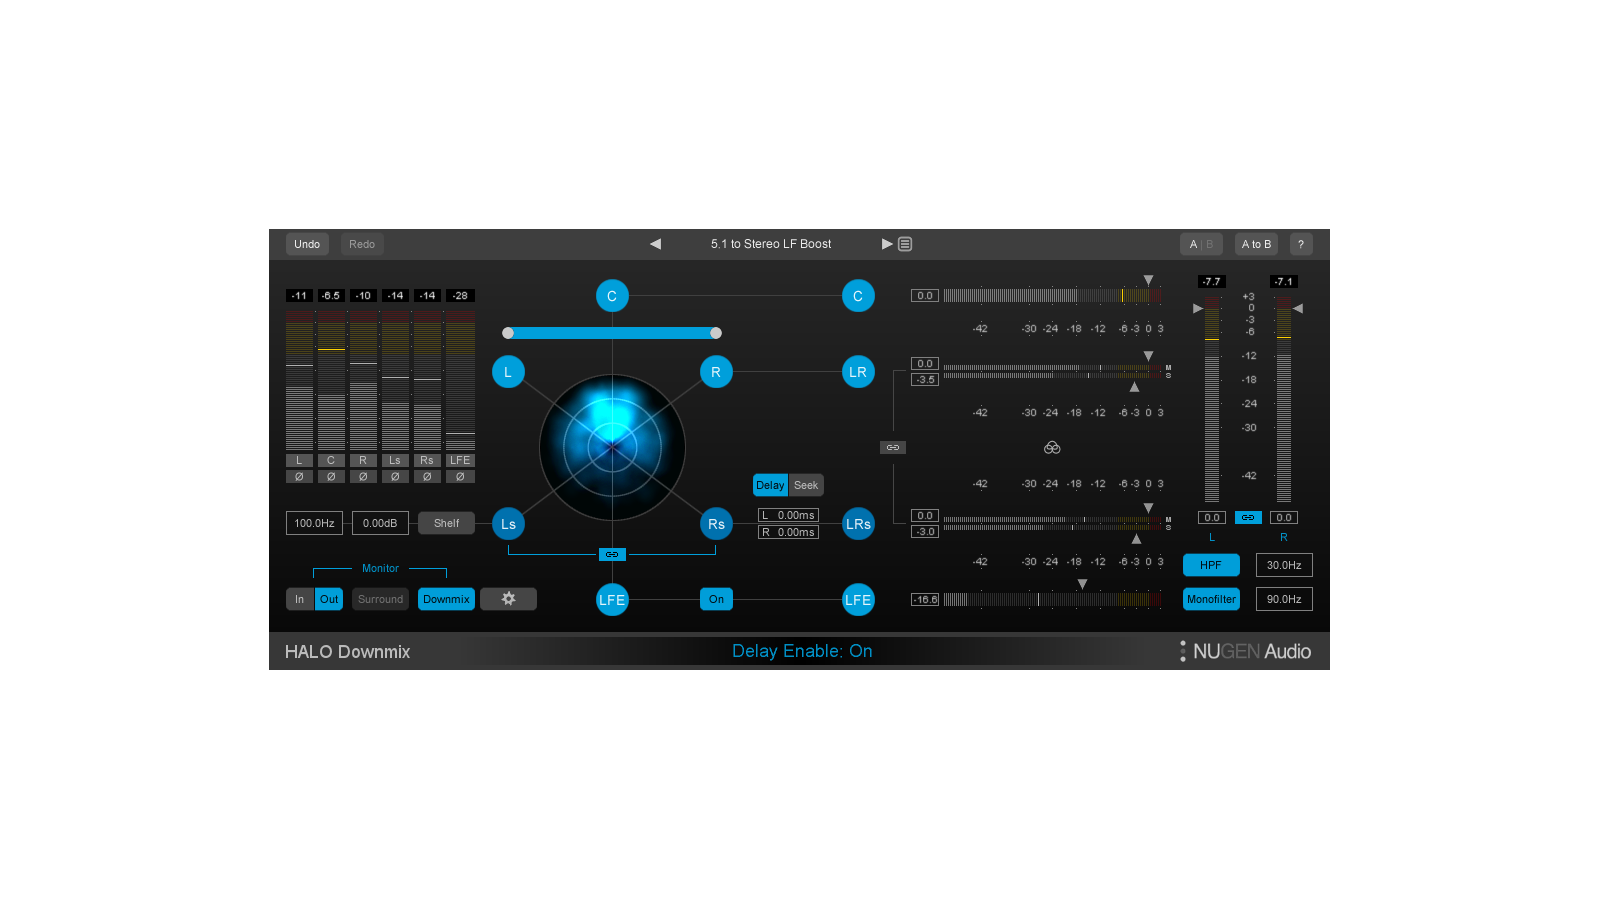Edit the LRs side level -3.0 field
1600x900 pixels.
tap(925, 532)
